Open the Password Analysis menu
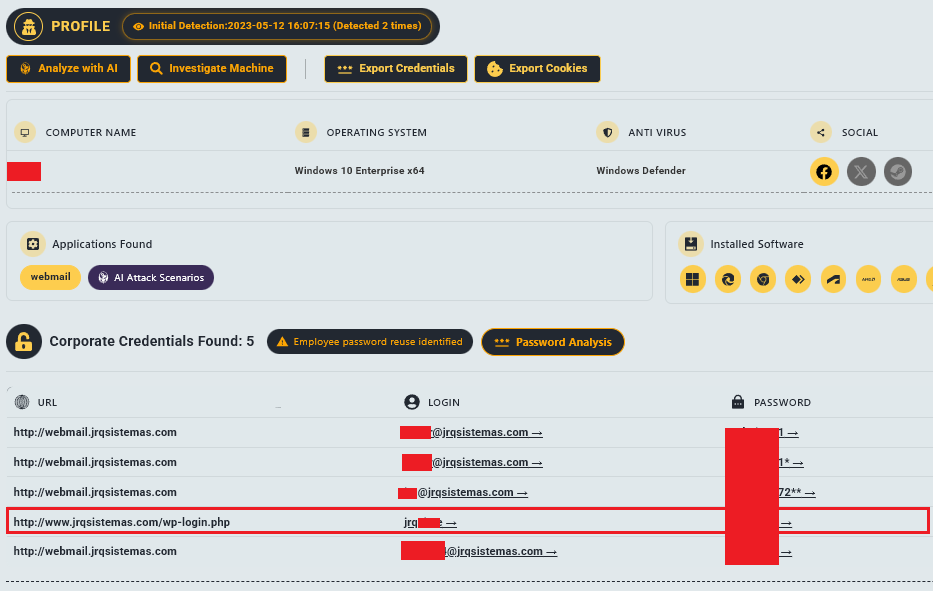The height and width of the screenshot is (591, 933). tap(552, 341)
